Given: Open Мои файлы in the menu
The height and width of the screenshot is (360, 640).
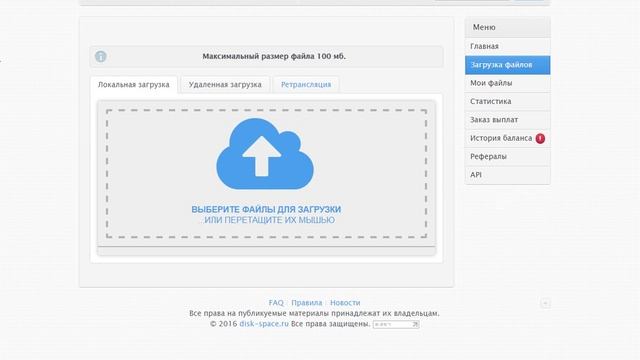Looking at the screenshot, I should 507,83.
